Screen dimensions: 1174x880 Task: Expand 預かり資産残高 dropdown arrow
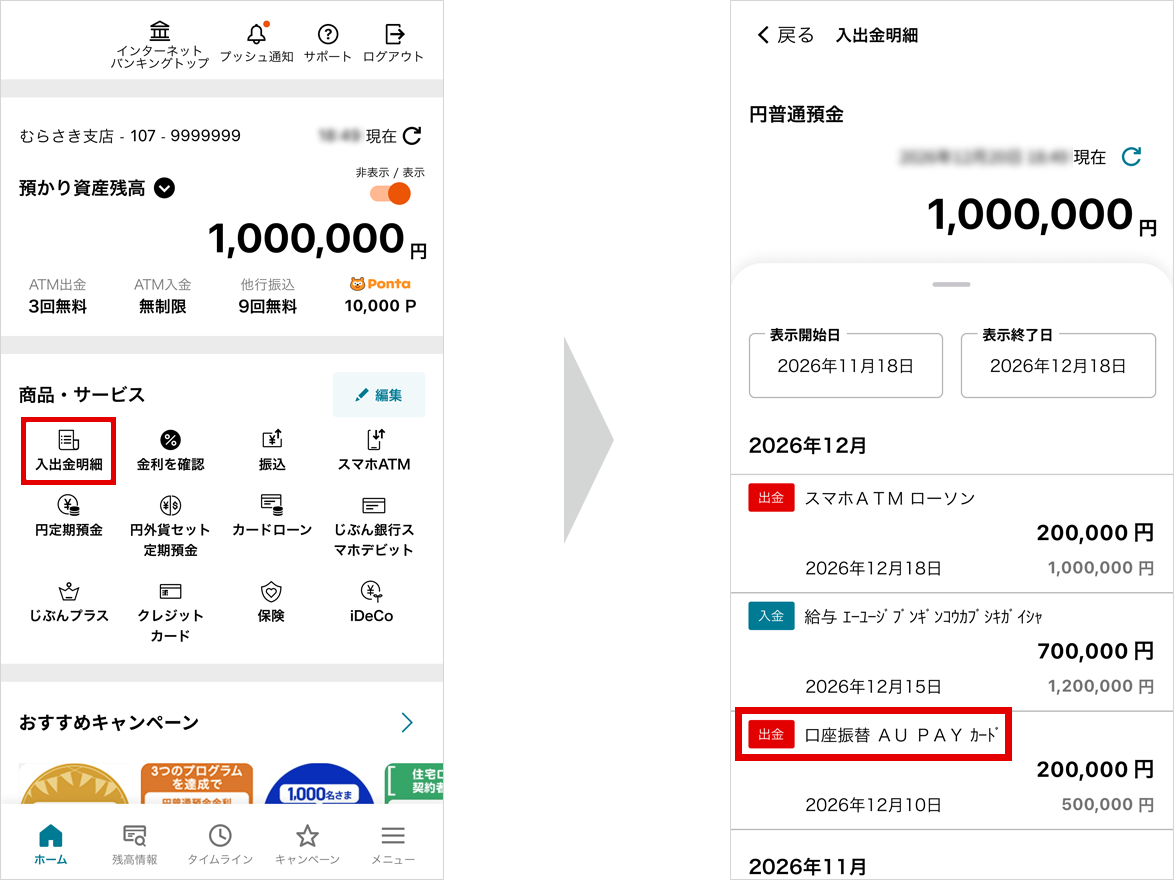[x=165, y=188]
